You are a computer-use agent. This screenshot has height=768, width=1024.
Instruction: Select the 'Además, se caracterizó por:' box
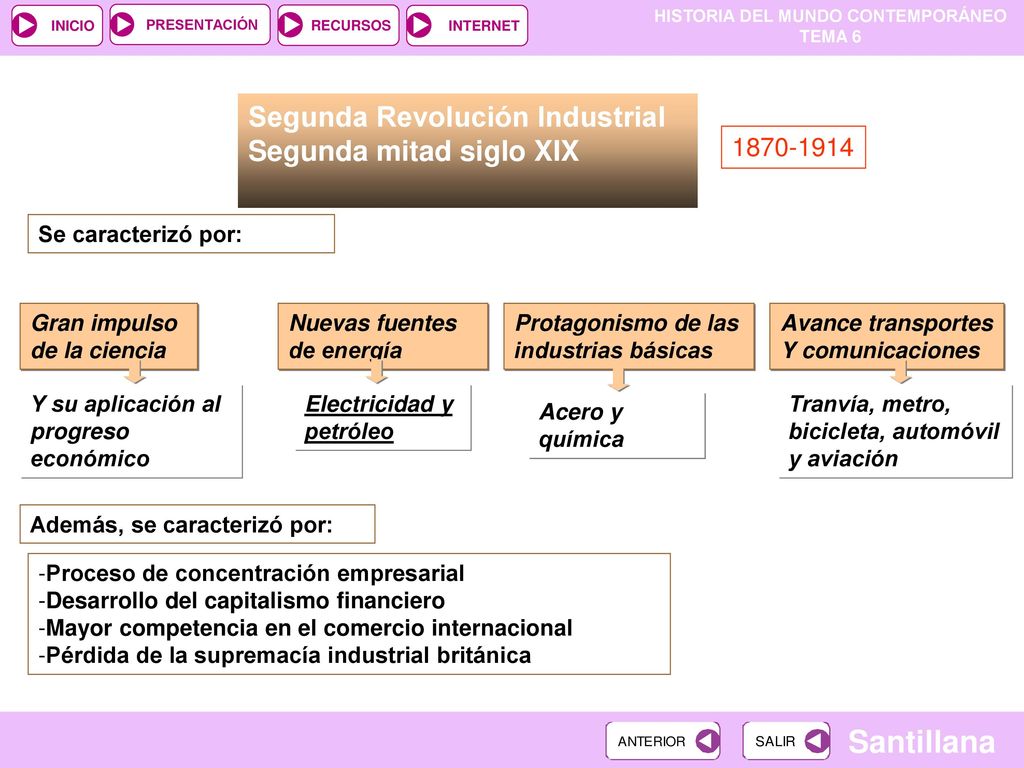coord(197,524)
